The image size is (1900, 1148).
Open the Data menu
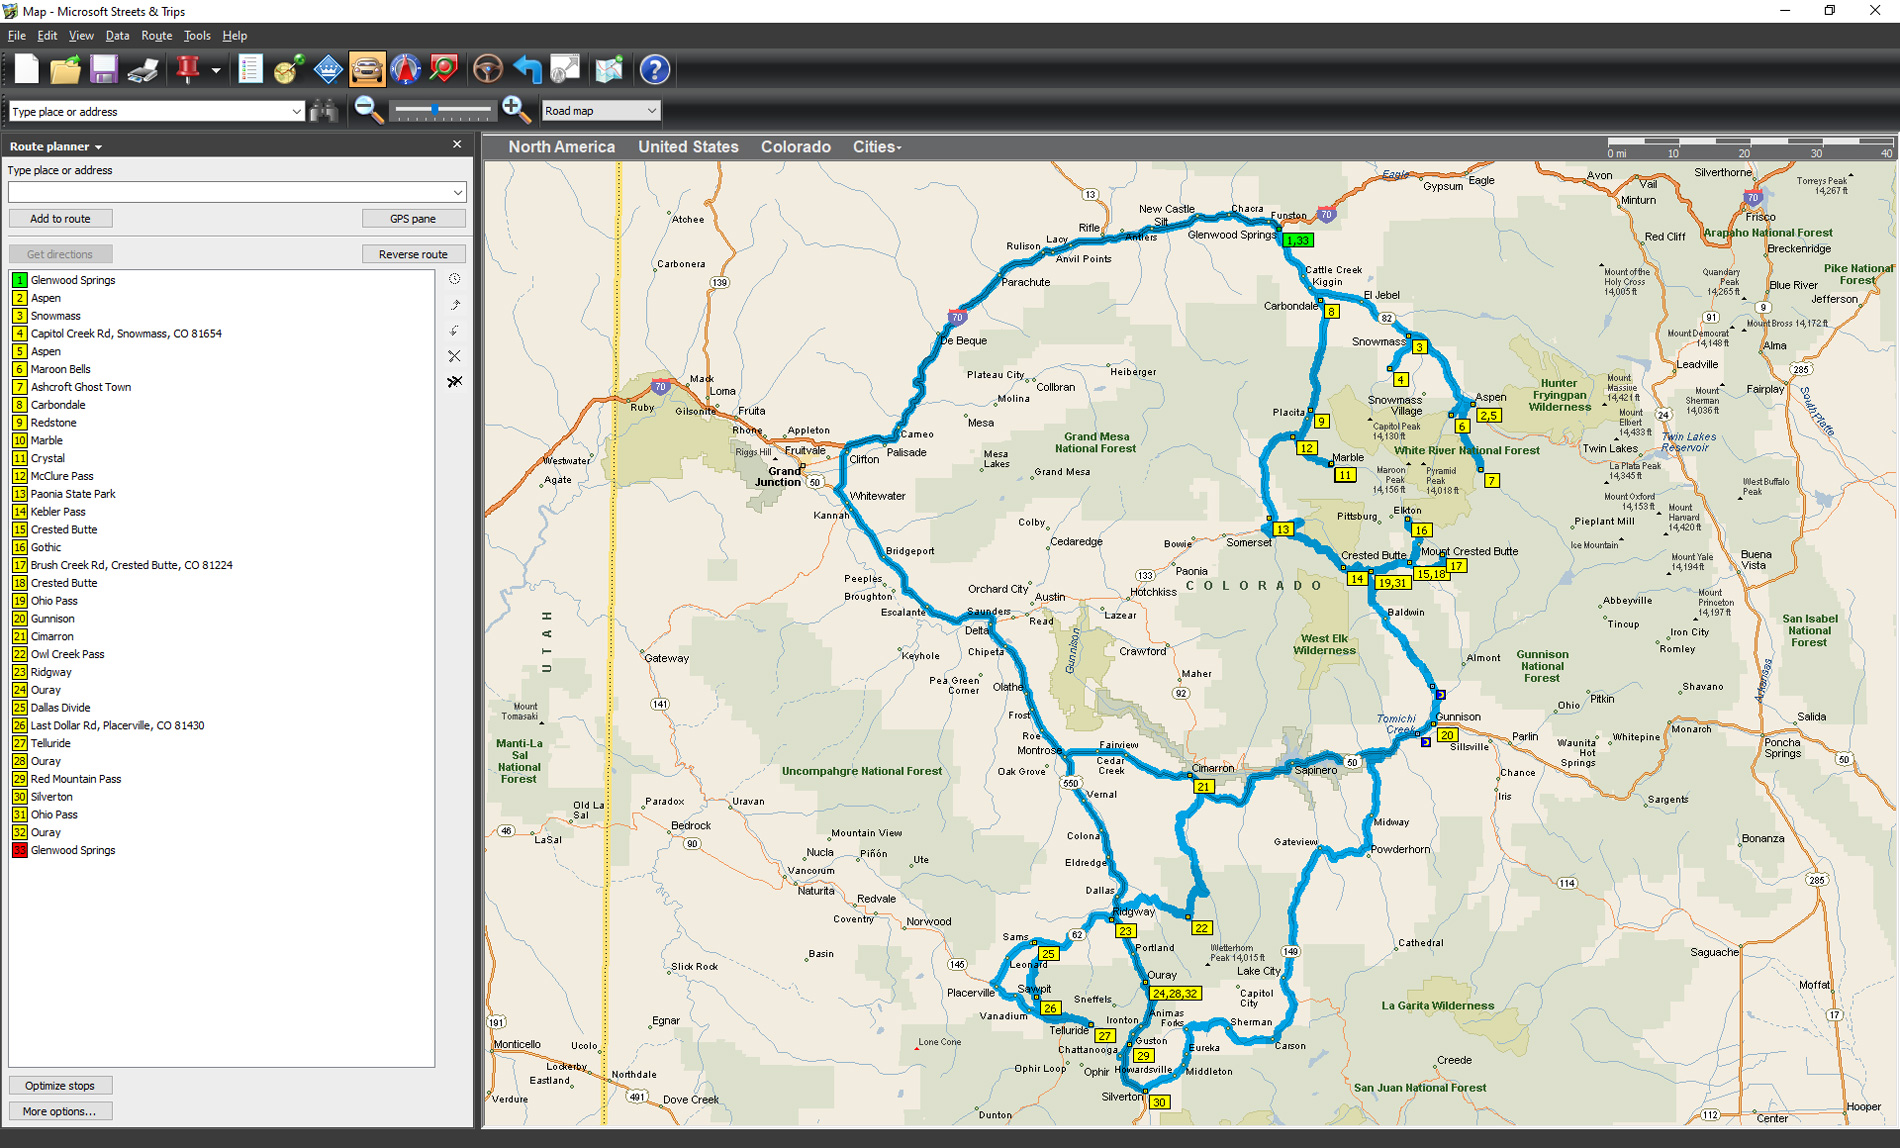(117, 36)
